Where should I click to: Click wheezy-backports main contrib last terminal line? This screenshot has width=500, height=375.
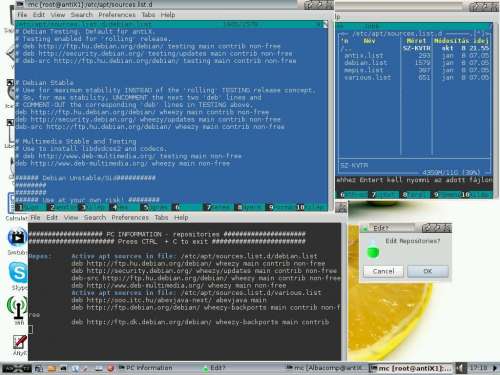click(x=200, y=322)
